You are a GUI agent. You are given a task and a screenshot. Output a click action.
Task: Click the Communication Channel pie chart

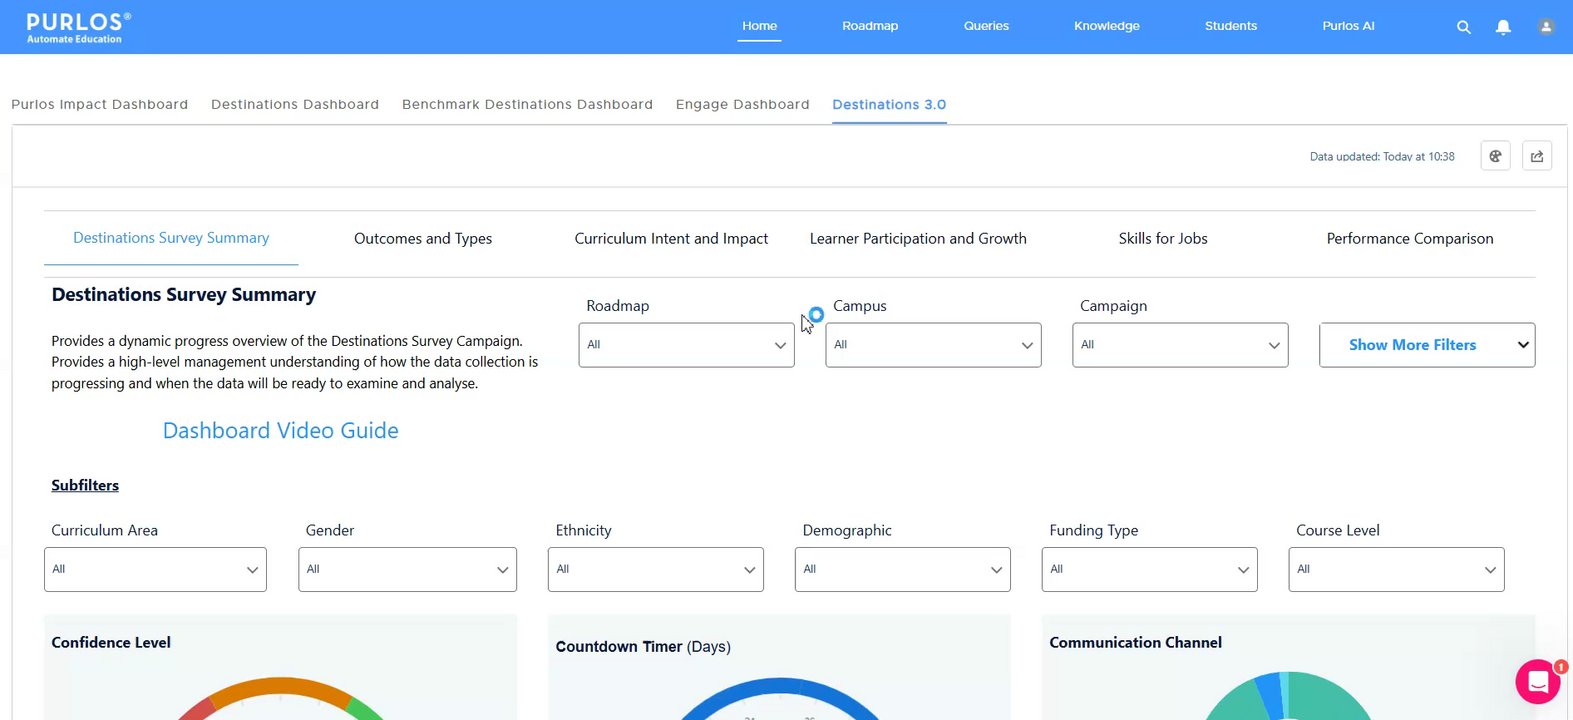(1290, 700)
